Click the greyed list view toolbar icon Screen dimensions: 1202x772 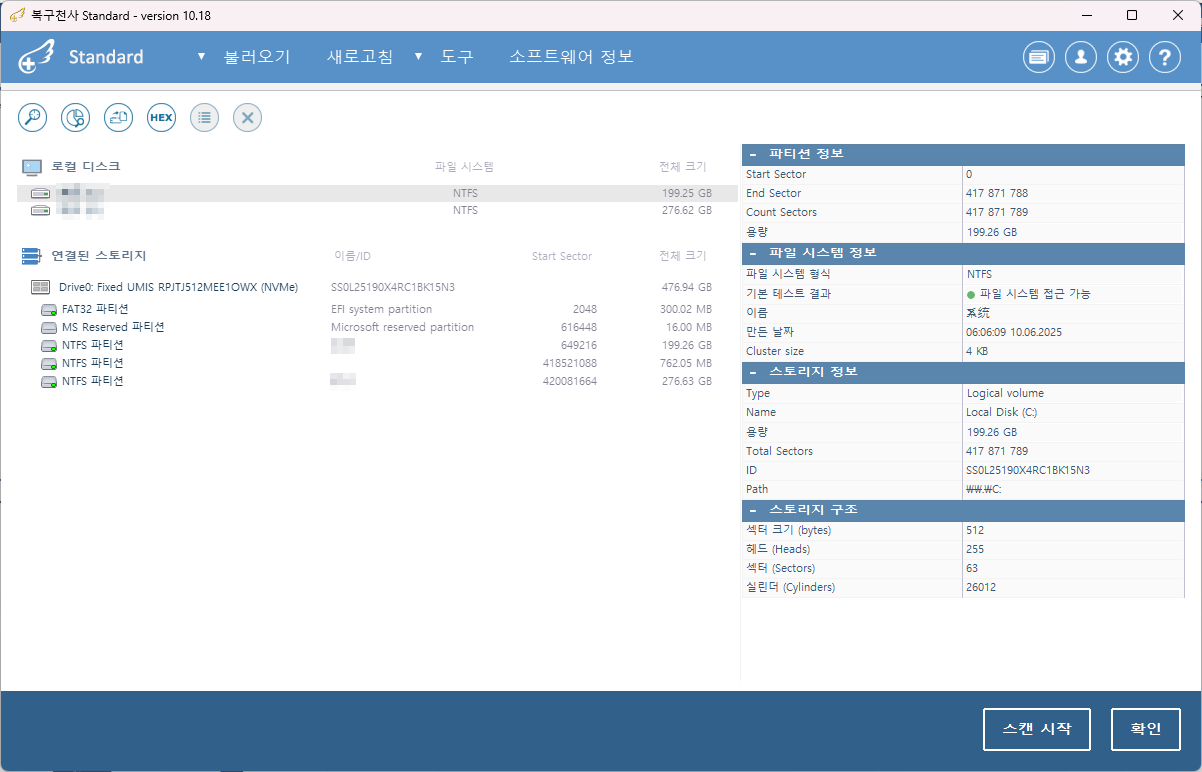pyautogui.click(x=204, y=117)
